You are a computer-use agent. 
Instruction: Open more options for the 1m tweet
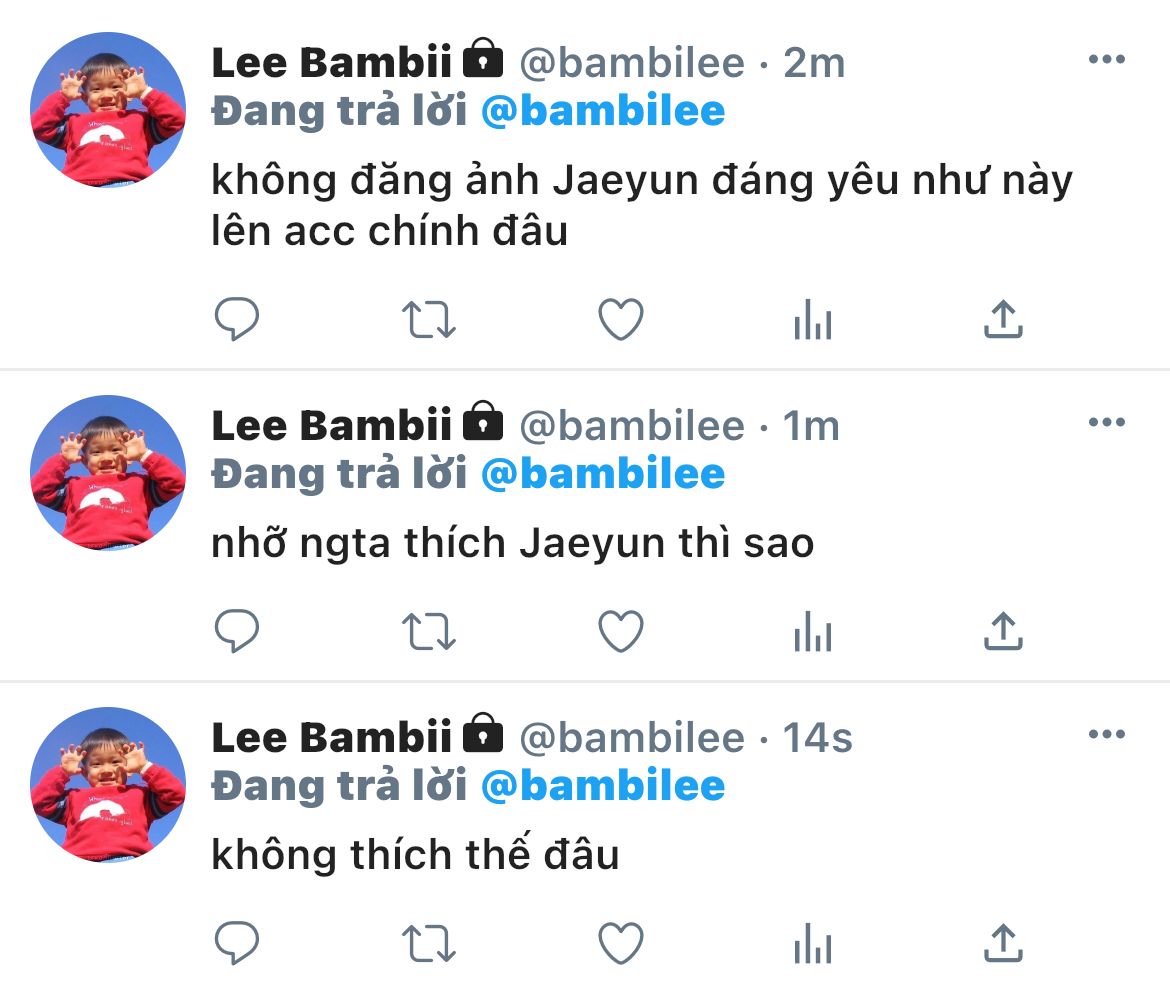[1107, 422]
